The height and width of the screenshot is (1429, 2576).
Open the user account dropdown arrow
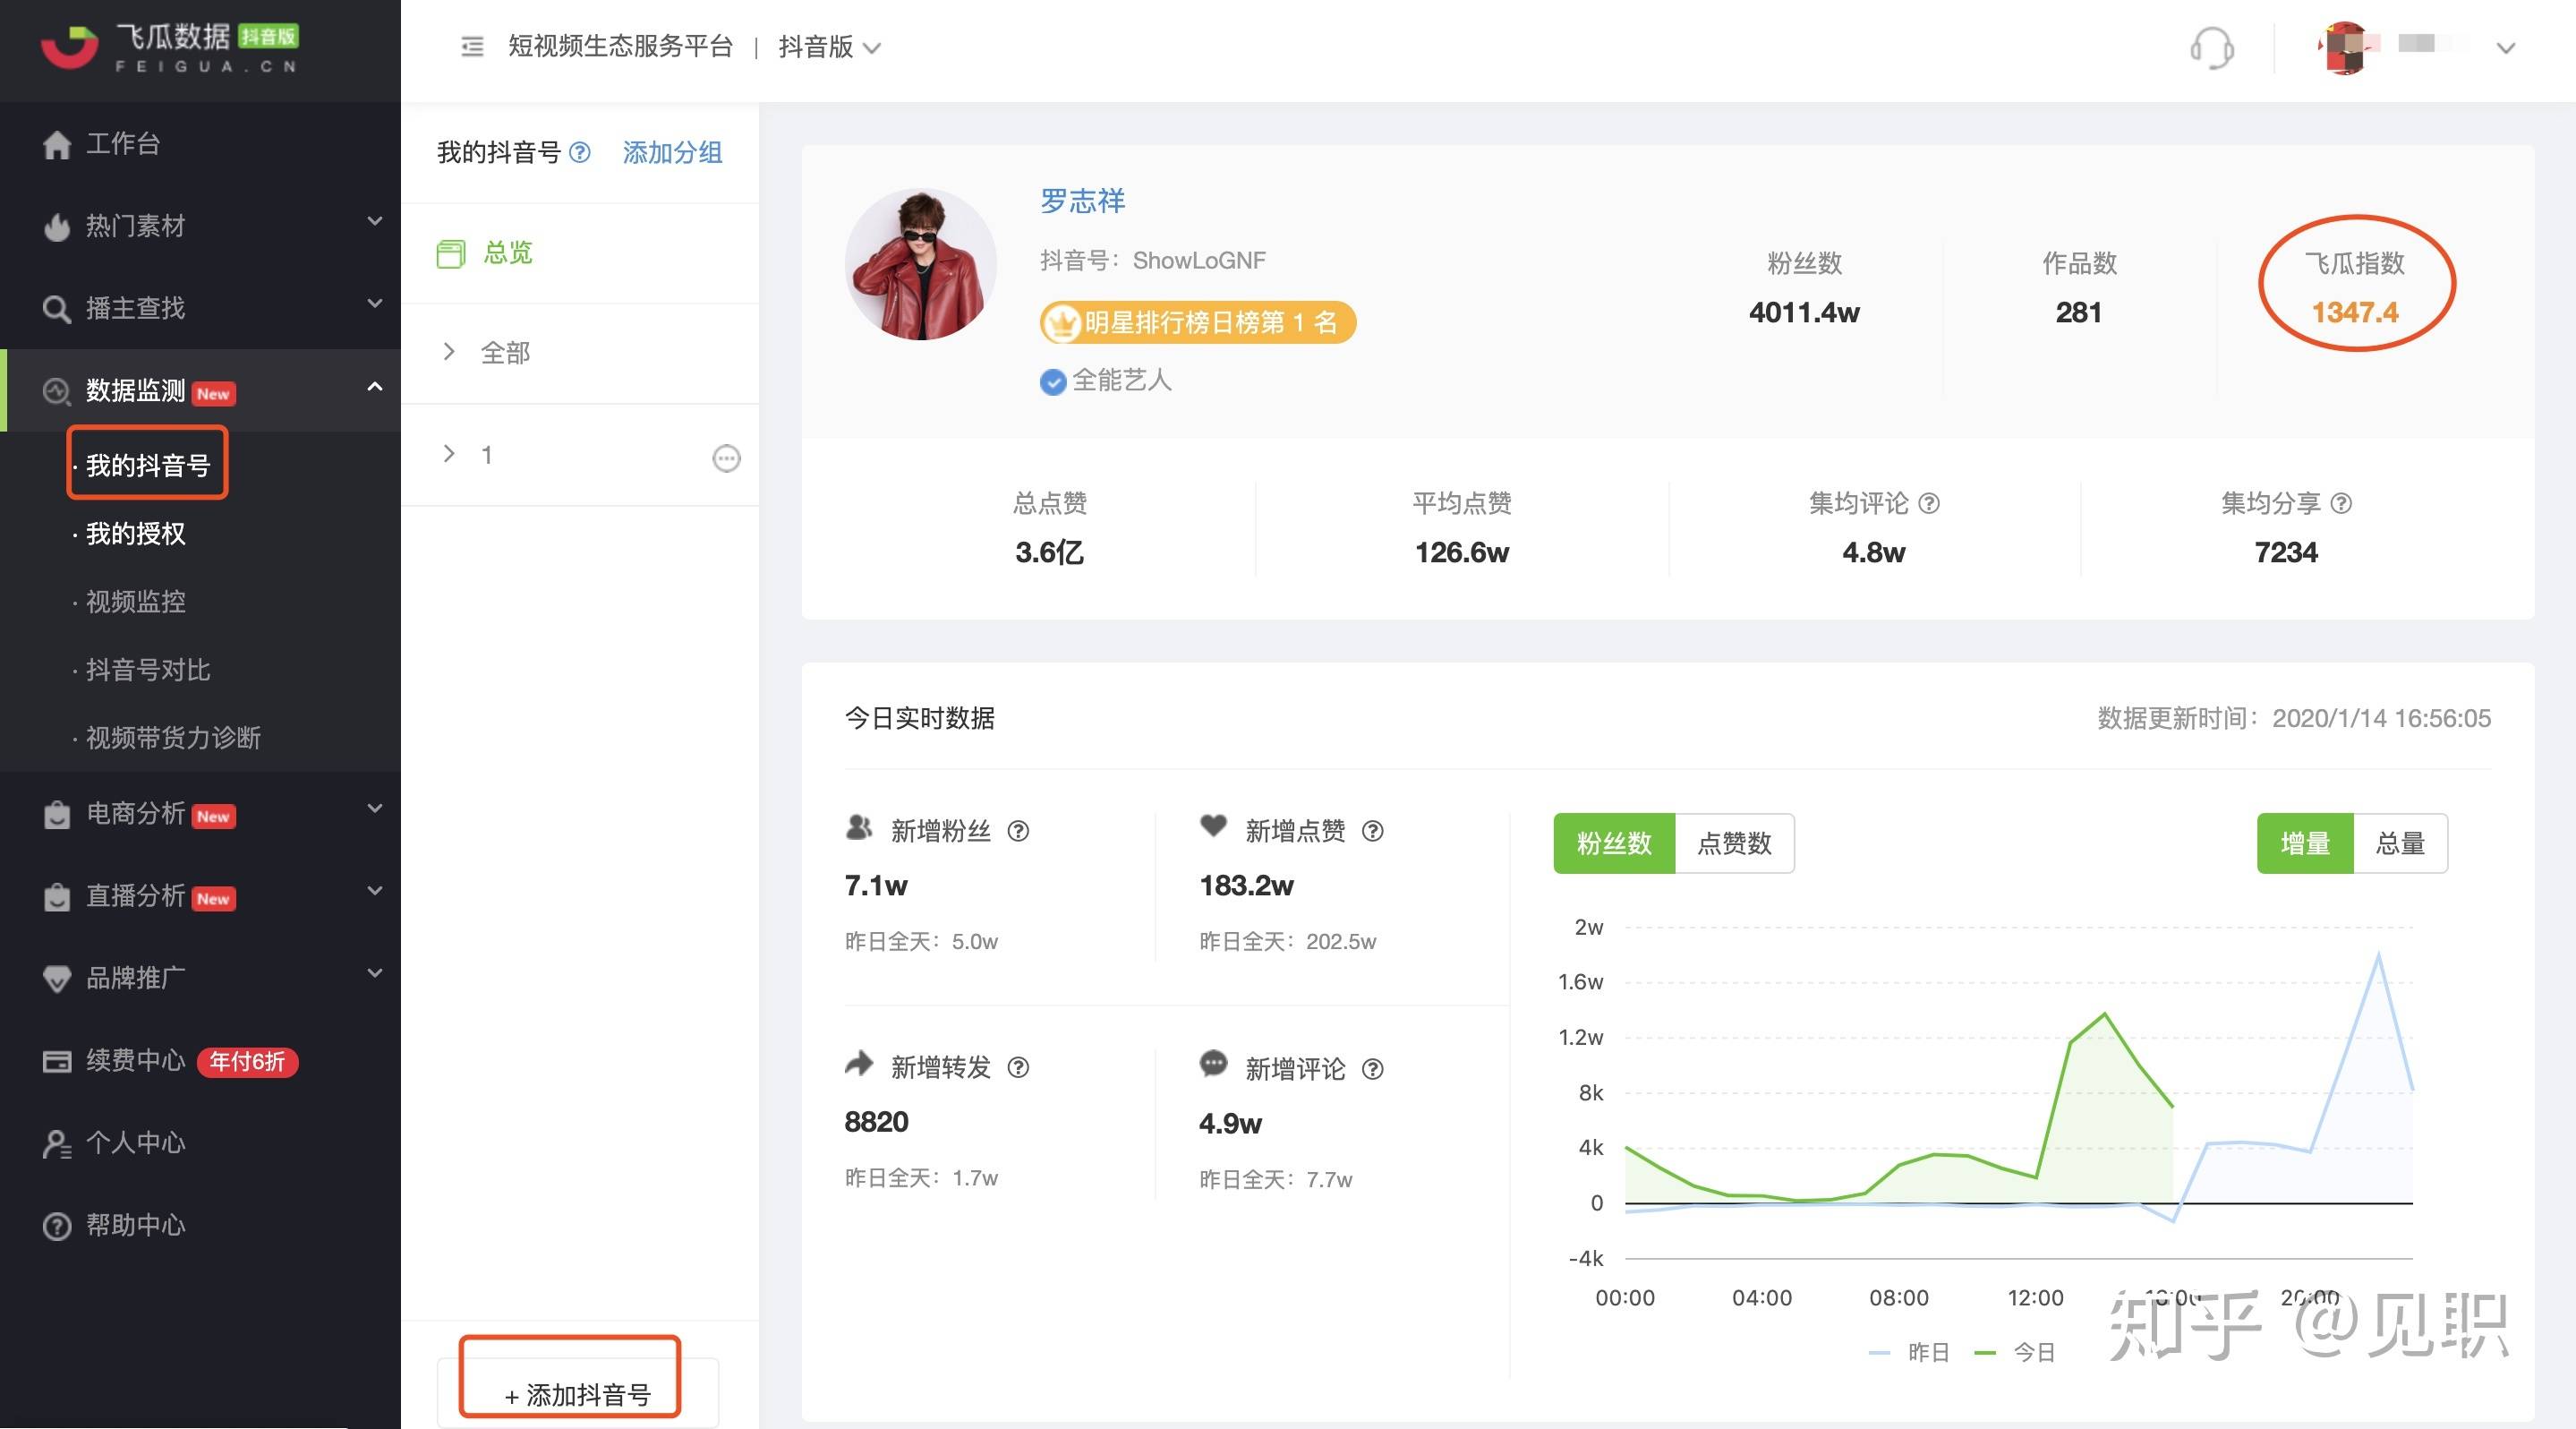2505,48
